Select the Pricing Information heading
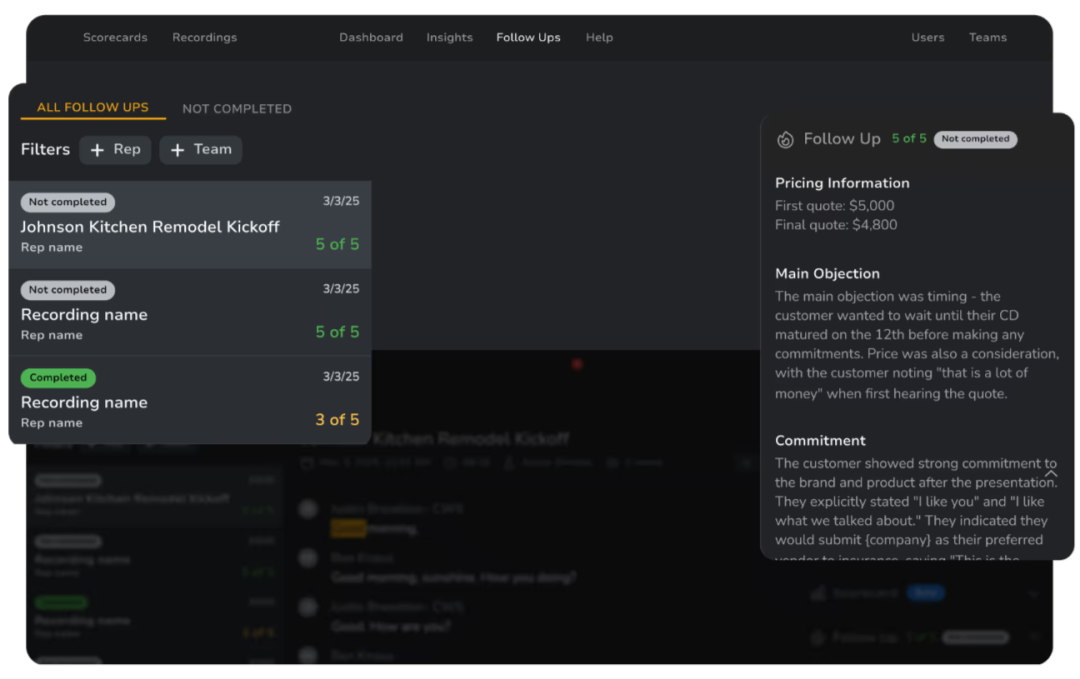 842,183
